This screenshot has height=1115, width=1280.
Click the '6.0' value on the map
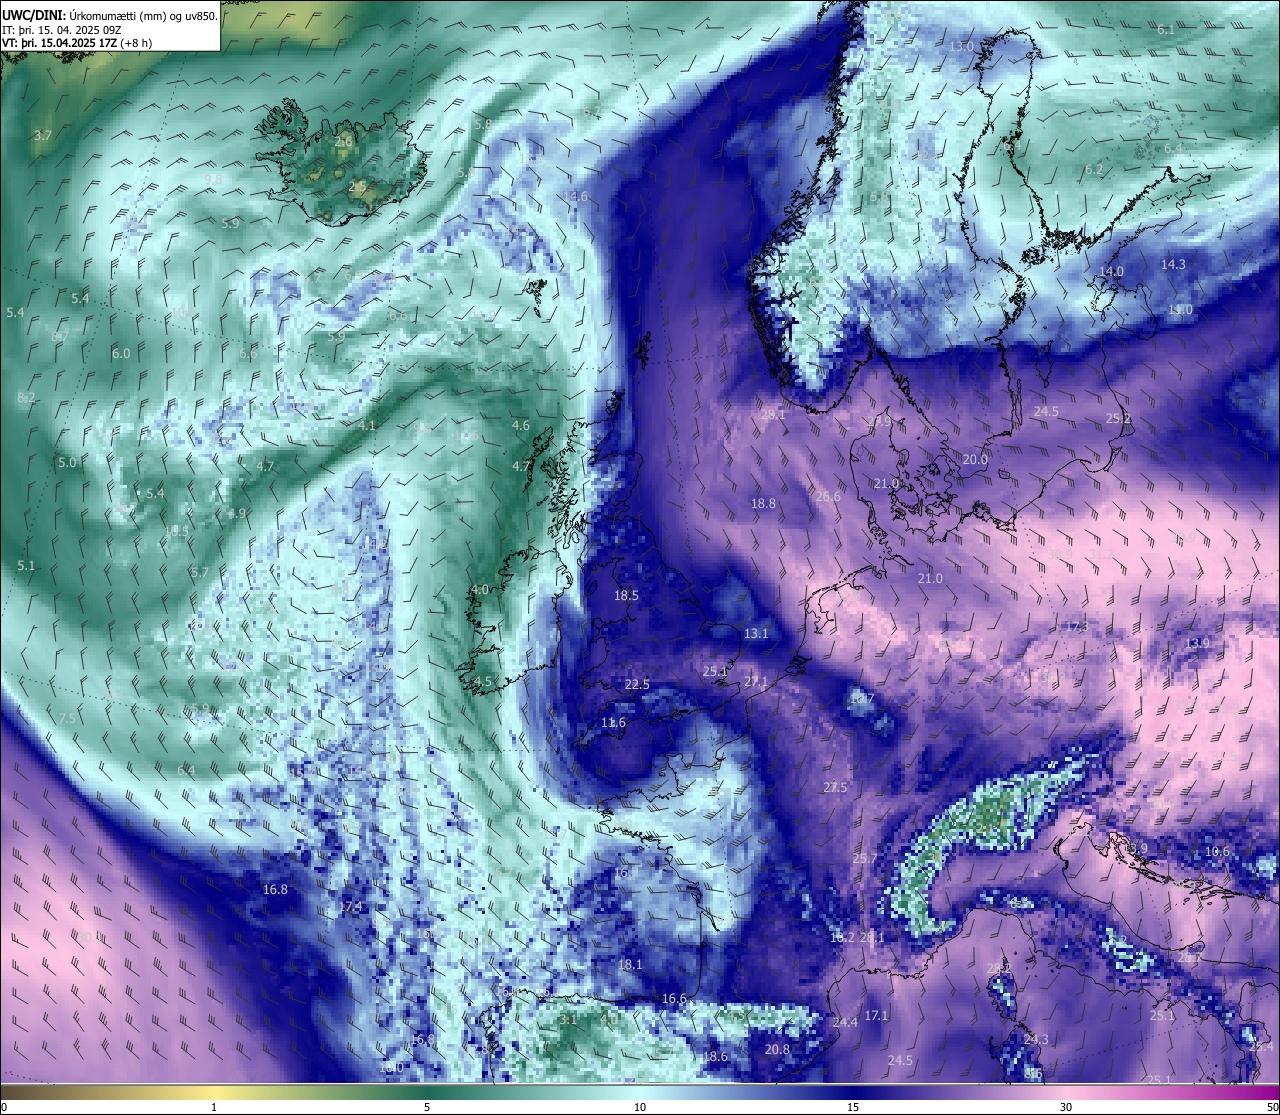click(121, 354)
